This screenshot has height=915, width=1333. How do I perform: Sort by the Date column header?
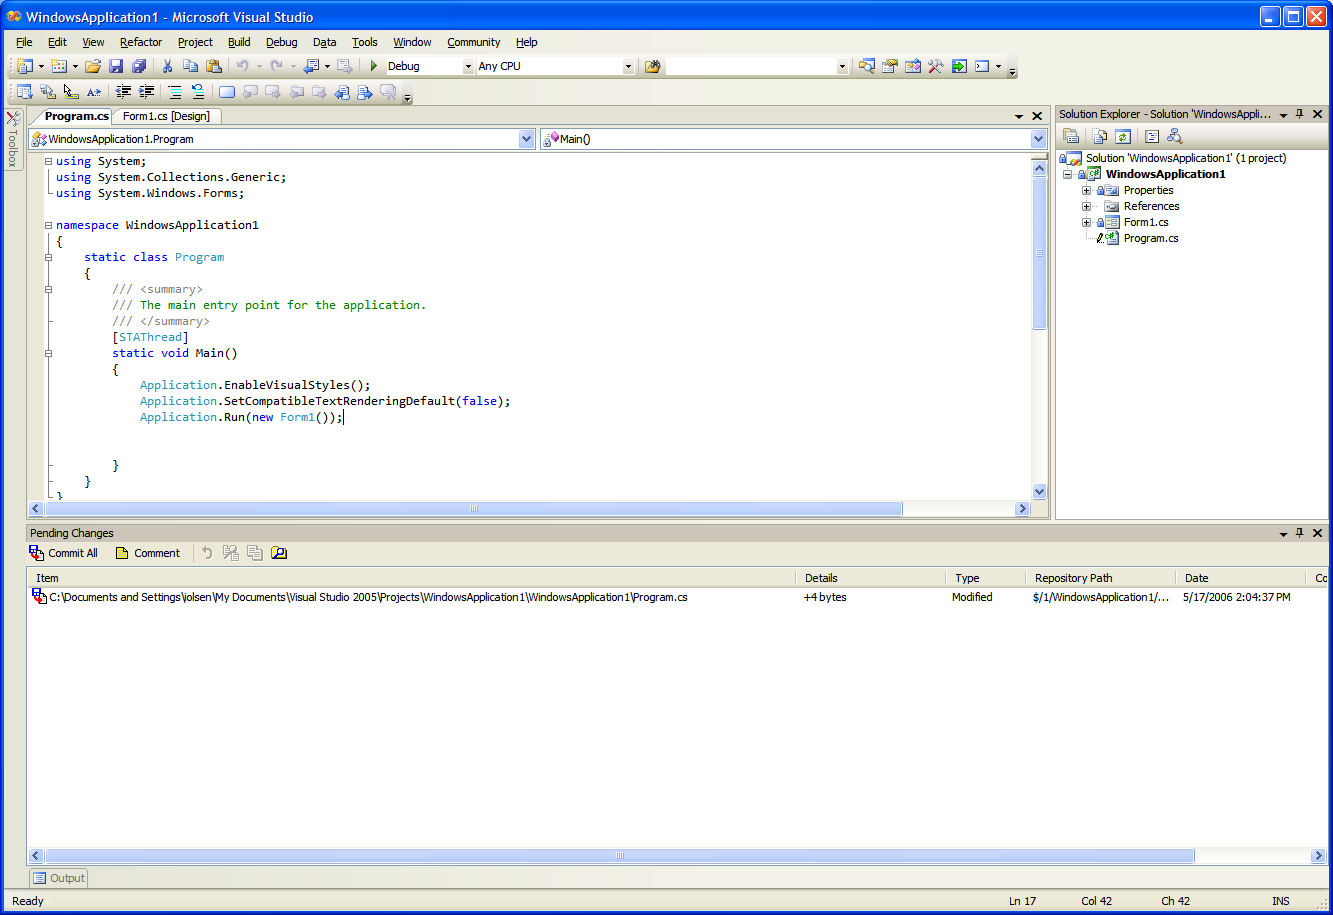coord(1240,578)
